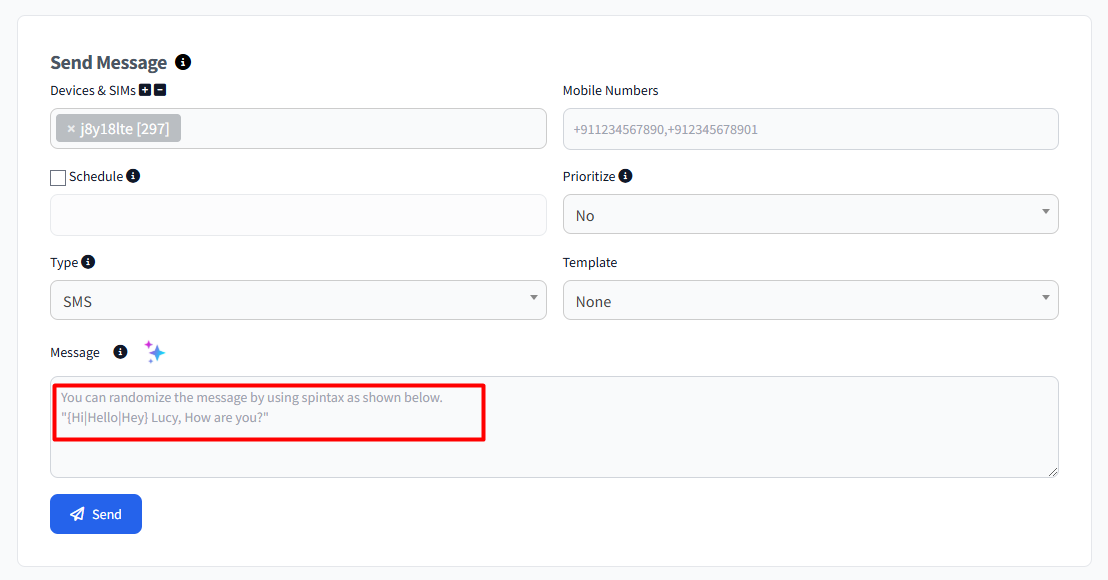Image resolution: width=1108 pixels, height=580 pixels.
Task: Click the minus icon next to Devices & SIMs
Action: [160, 90]
